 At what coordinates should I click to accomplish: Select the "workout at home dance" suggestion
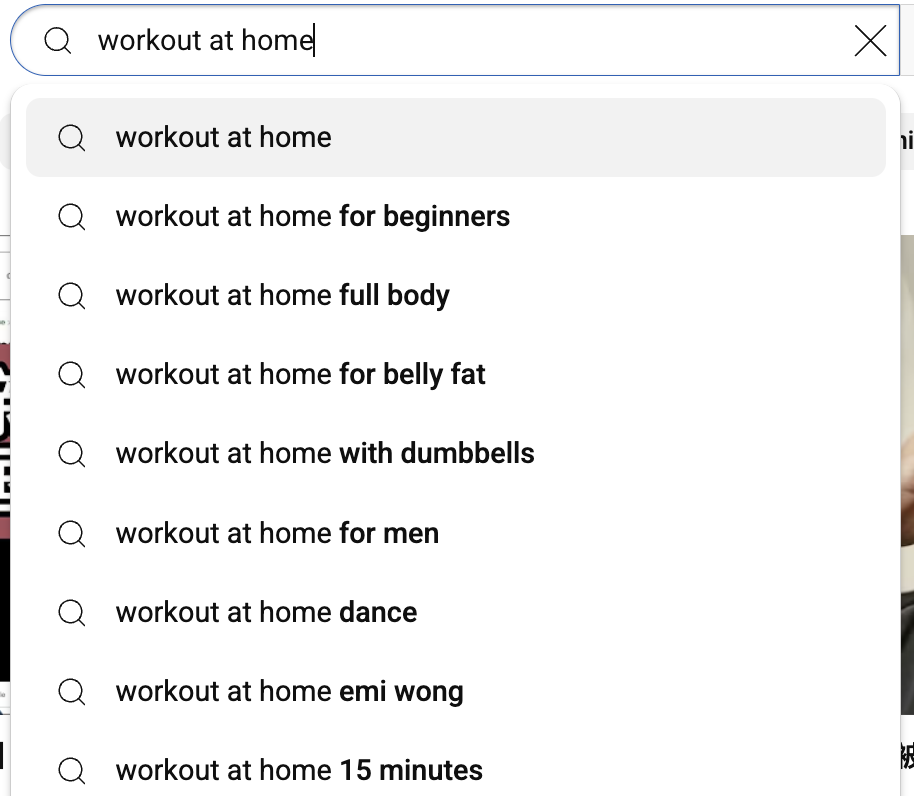tap(266, 612)
